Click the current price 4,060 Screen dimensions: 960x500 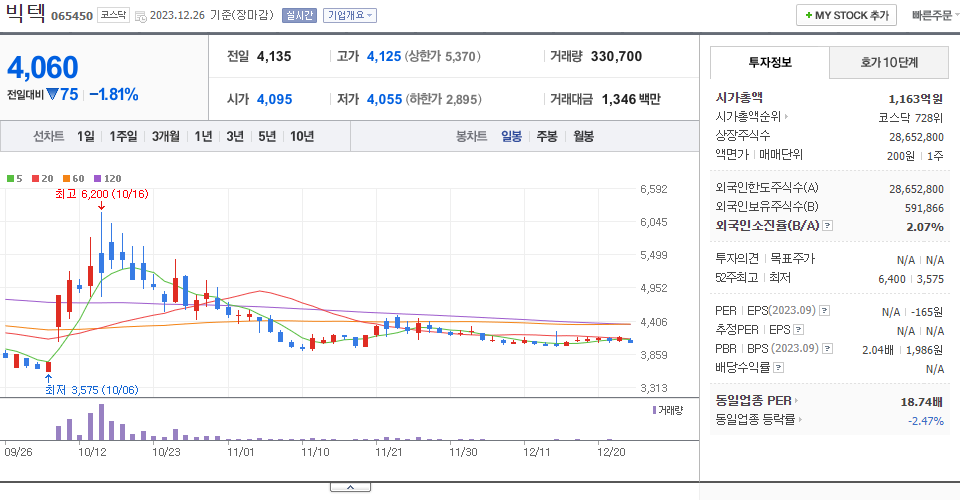[x=43, y=67]
